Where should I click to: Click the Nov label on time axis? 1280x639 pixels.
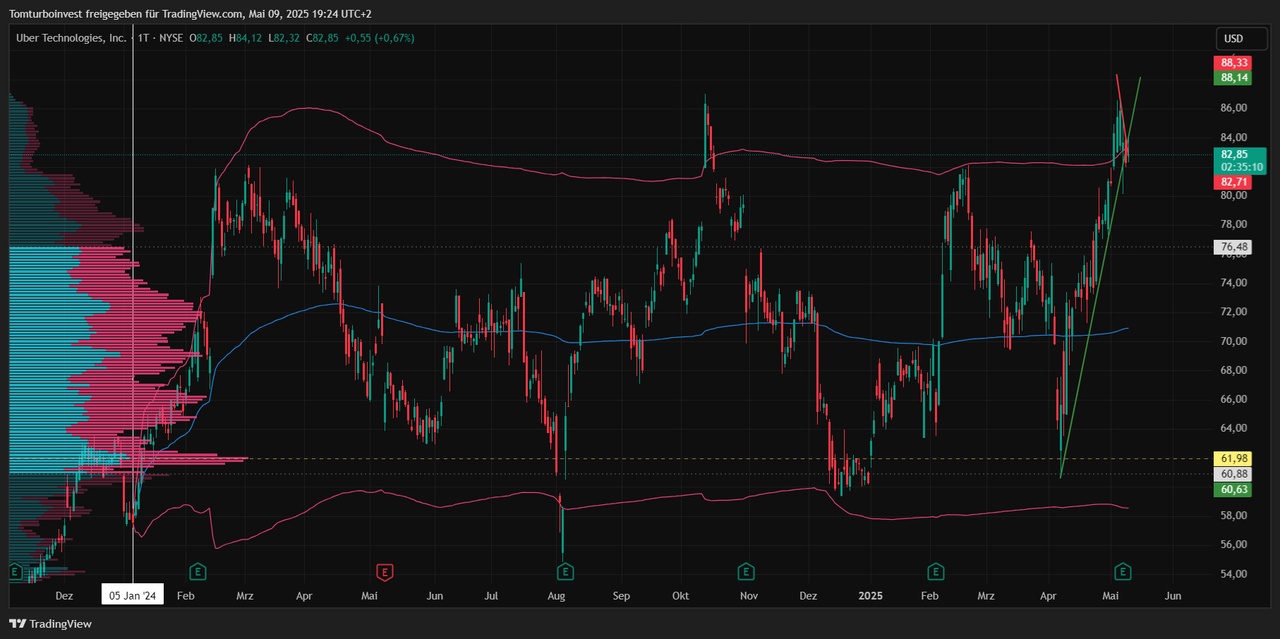click(749, 596)
